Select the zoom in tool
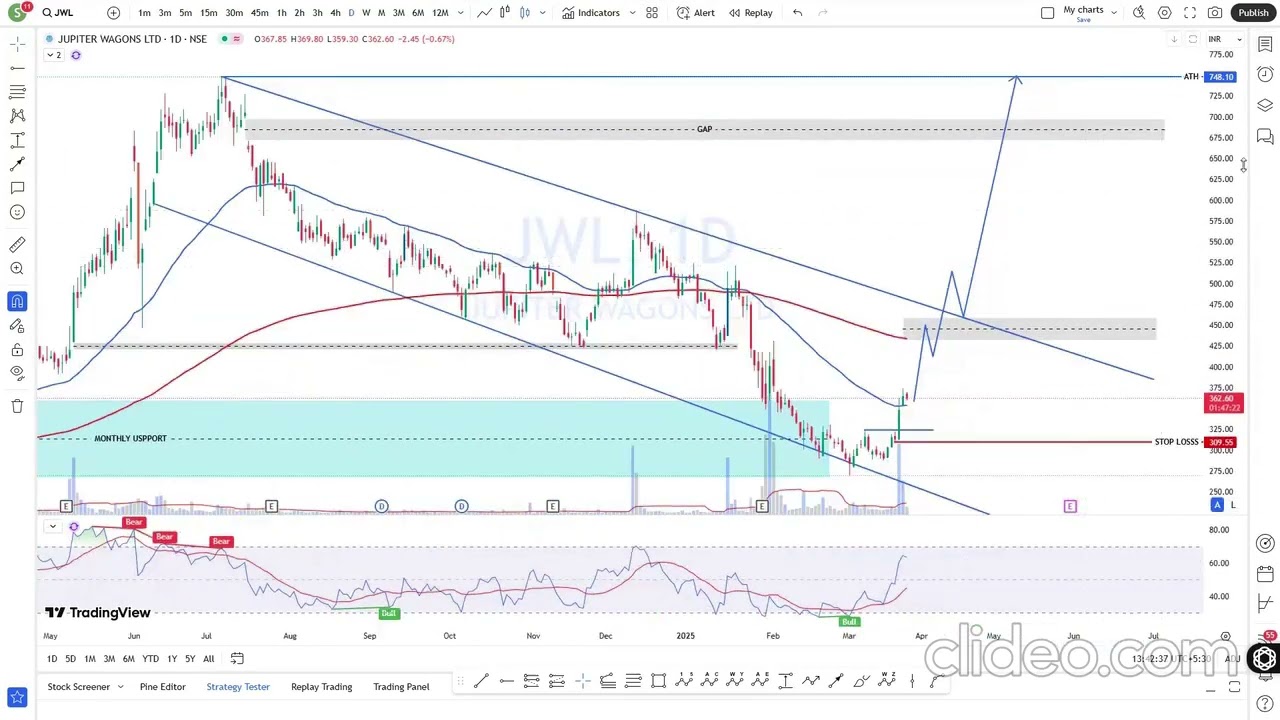The height and width of the screenshot is (720, 1280). [17, 269]
